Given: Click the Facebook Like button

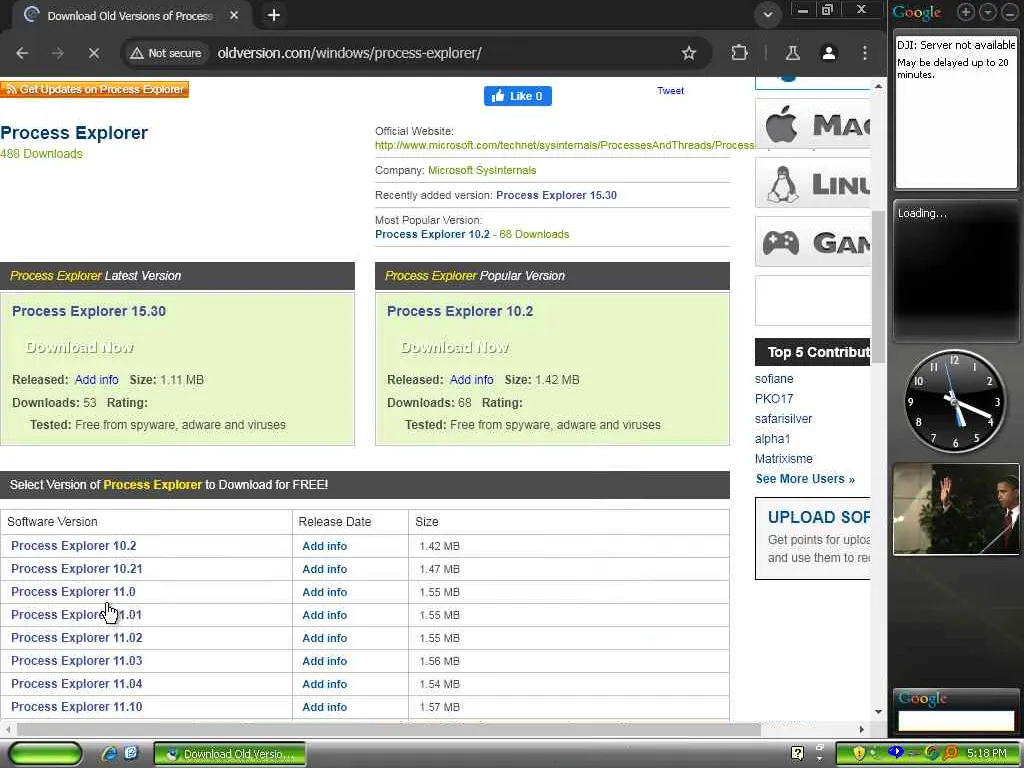Looking at the screenshot, I should [x=518, y=96].
